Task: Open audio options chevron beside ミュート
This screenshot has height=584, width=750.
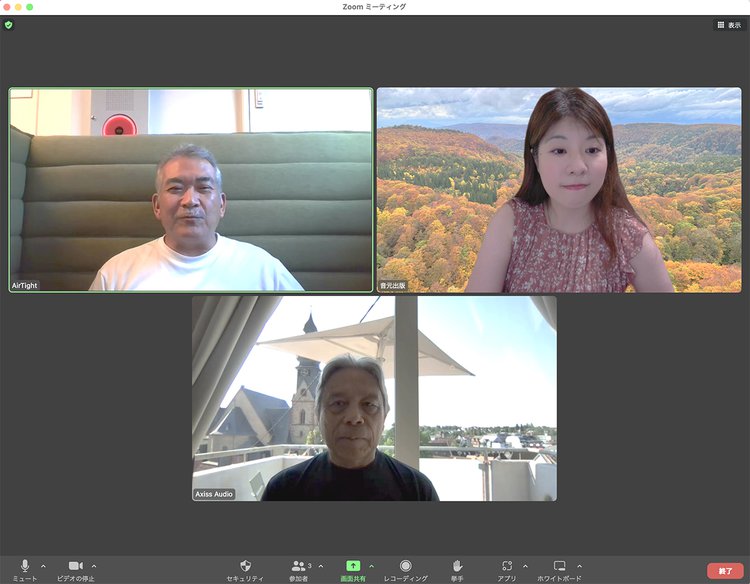Action: [x=44, y=566]
